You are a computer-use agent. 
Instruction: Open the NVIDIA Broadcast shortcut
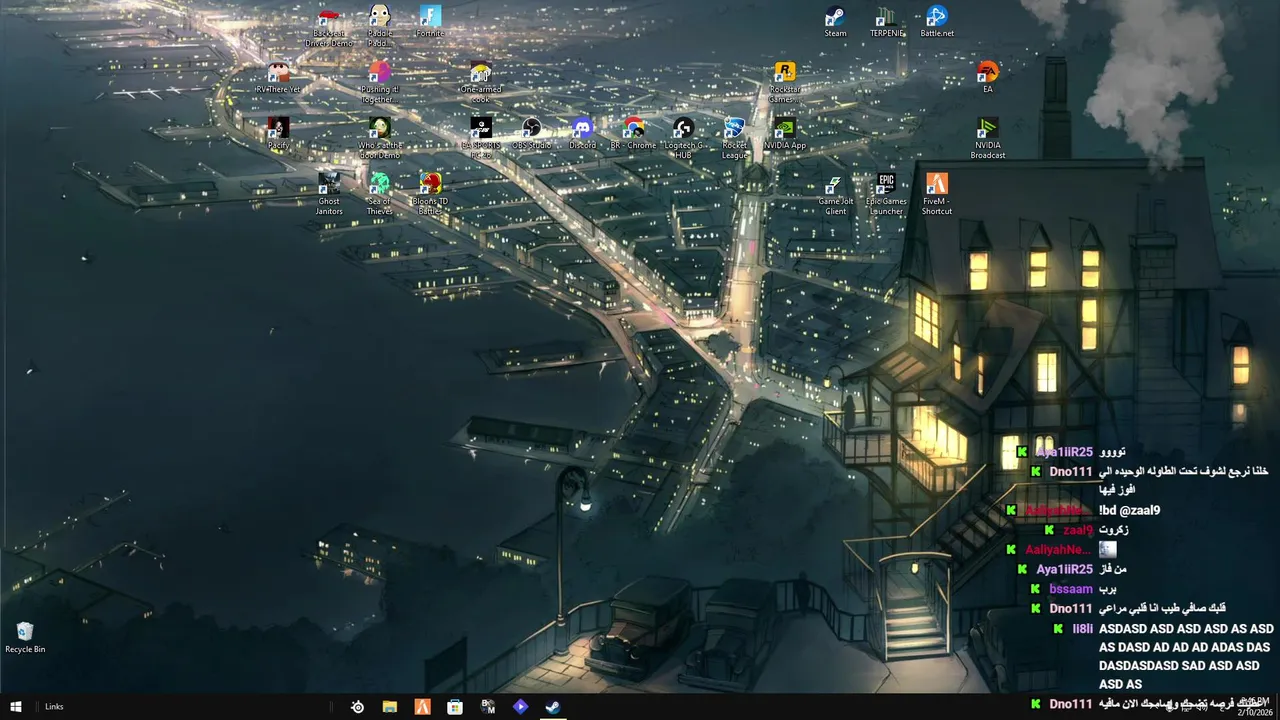[x=988, y=139]
